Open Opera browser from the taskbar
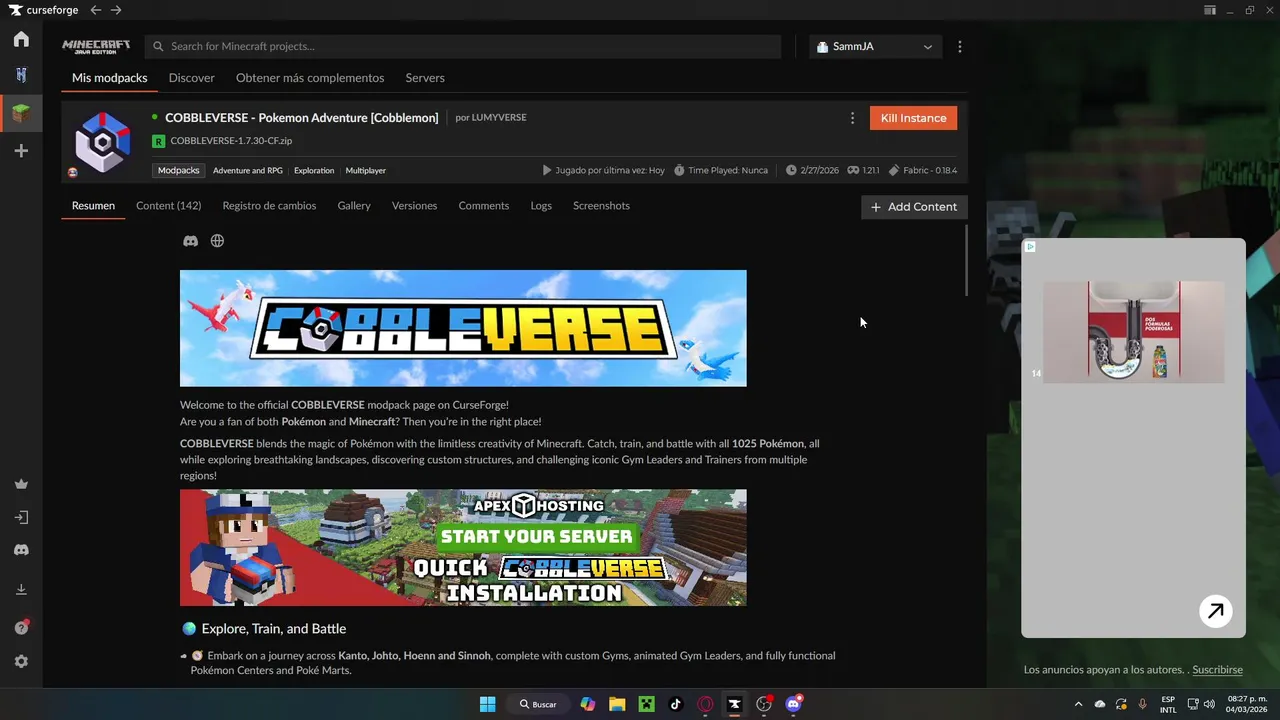Image resolution: width=1280 pixels, height=720 pixels. click(x=705, y=704)
